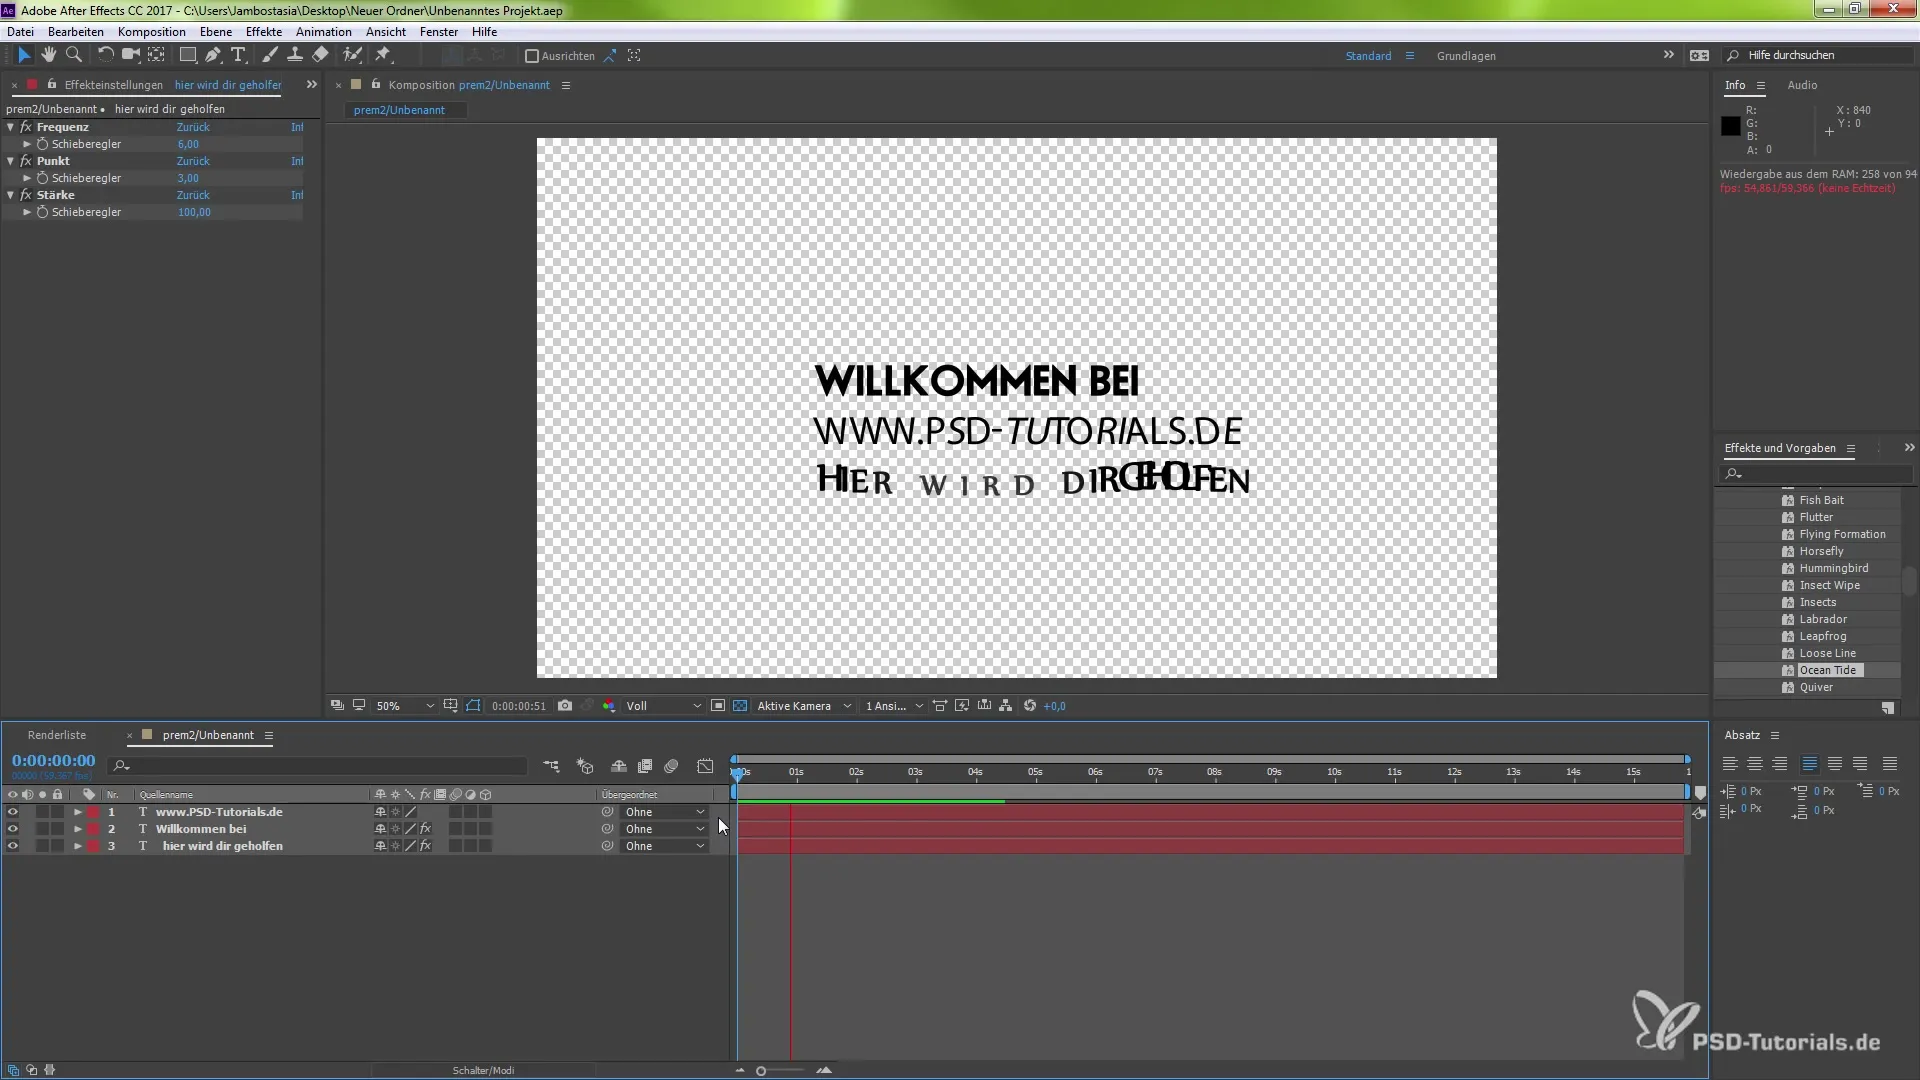1920x1080 pixels.
Task: Expand the hier wird dir geholfen layer properties
Action: pos(77,846)
